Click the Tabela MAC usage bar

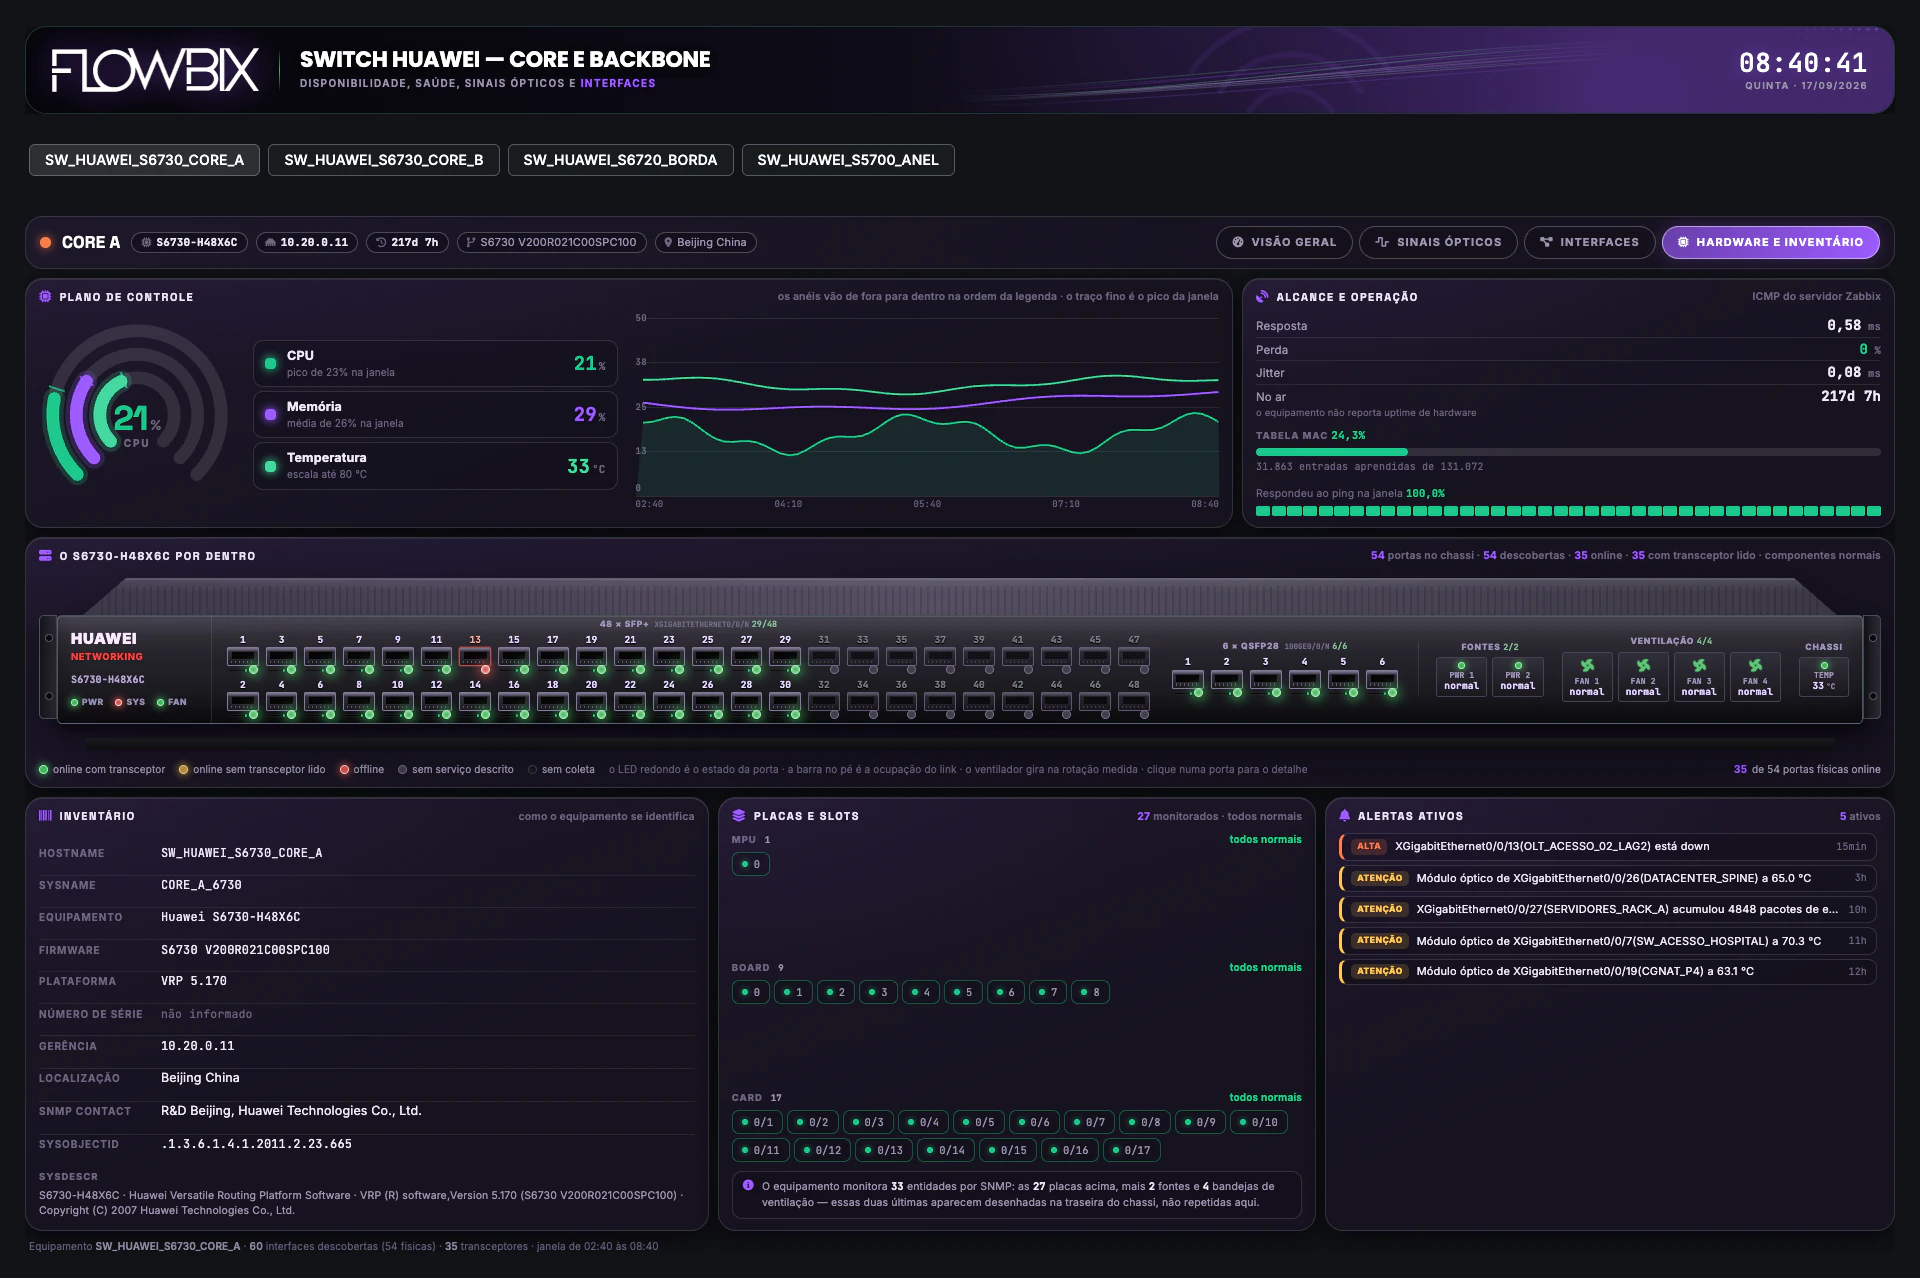point(1568,452)
